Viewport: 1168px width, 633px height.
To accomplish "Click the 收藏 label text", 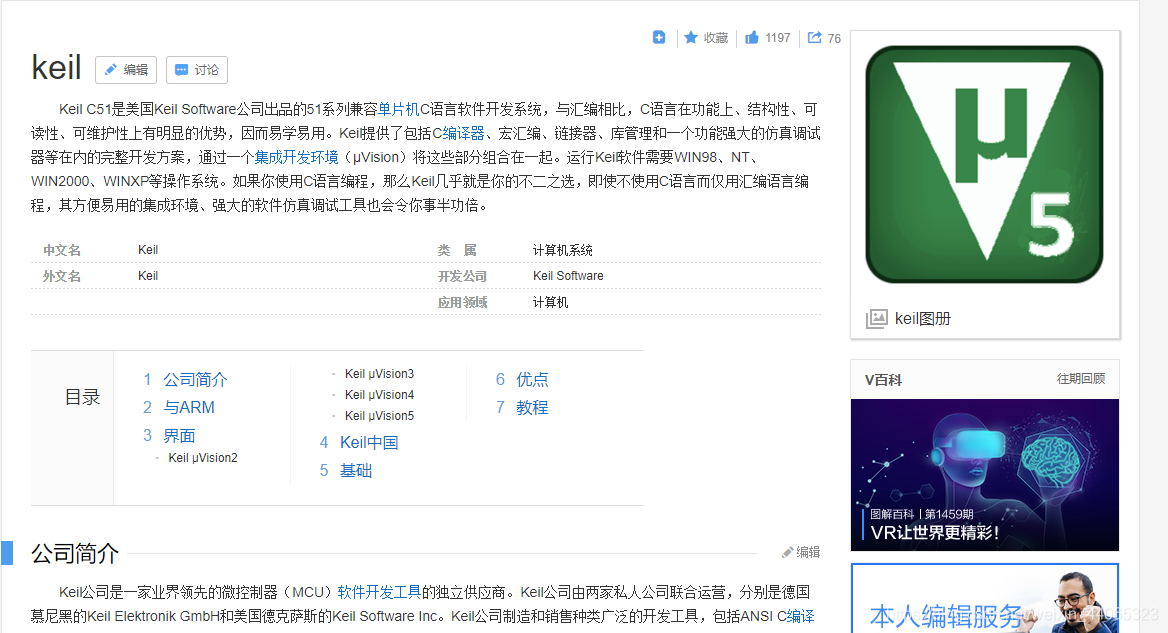I will 716,38.
